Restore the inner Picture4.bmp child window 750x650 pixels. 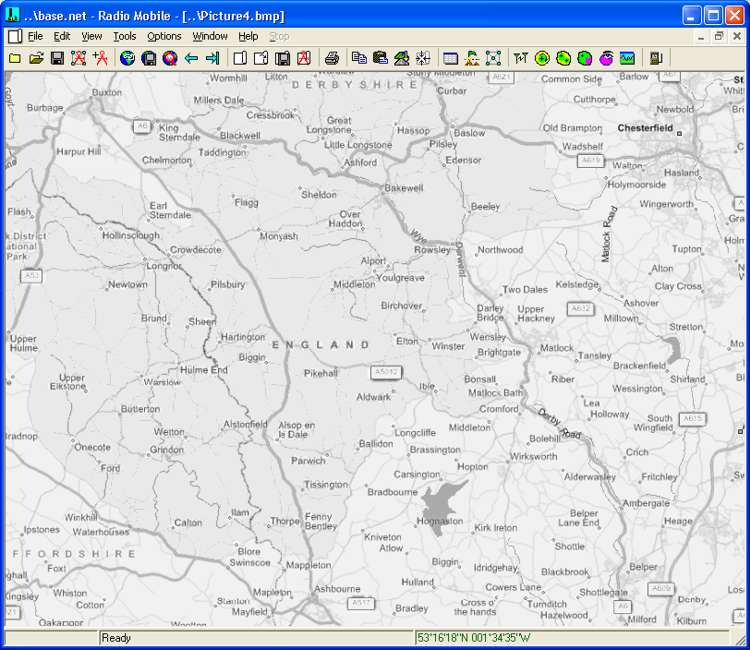(719, 36)
